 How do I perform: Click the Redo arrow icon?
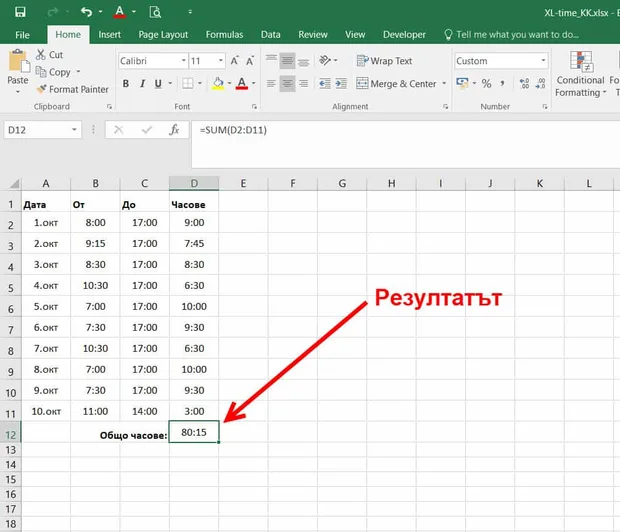[53, 12]
